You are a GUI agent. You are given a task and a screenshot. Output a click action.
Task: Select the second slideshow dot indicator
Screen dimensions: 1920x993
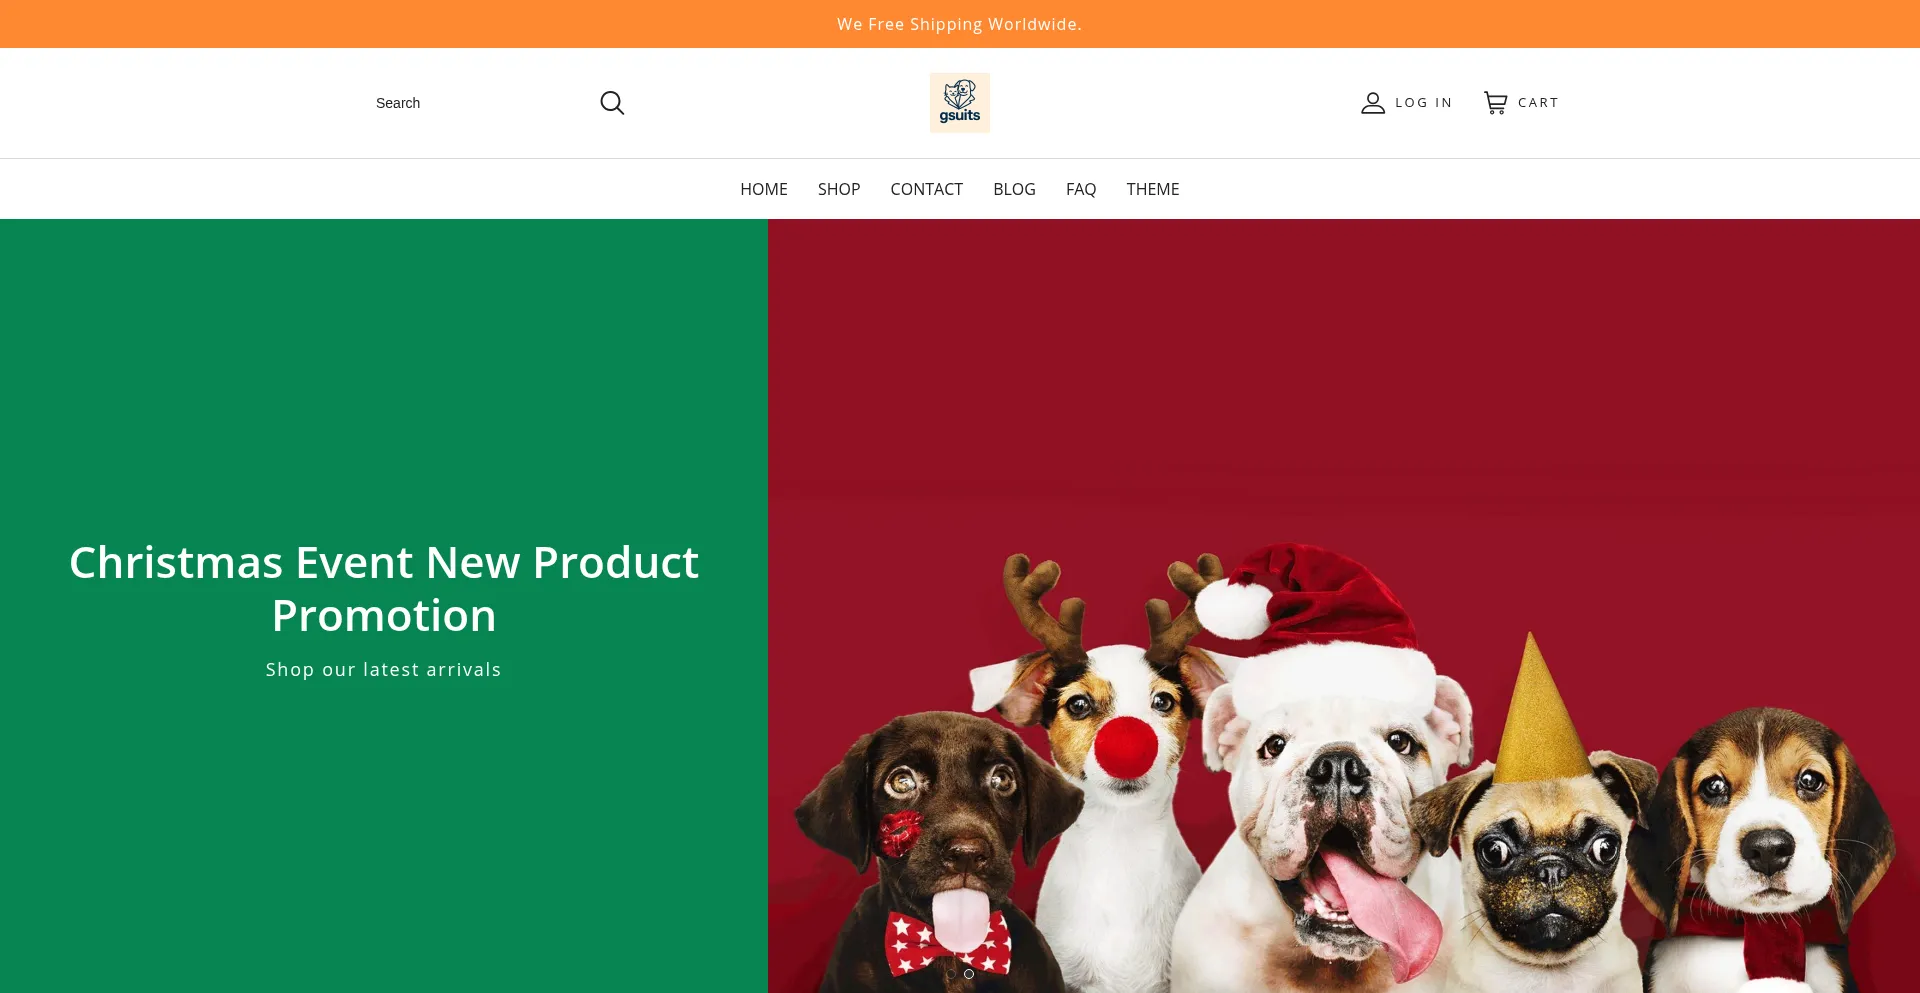(969, 974)
